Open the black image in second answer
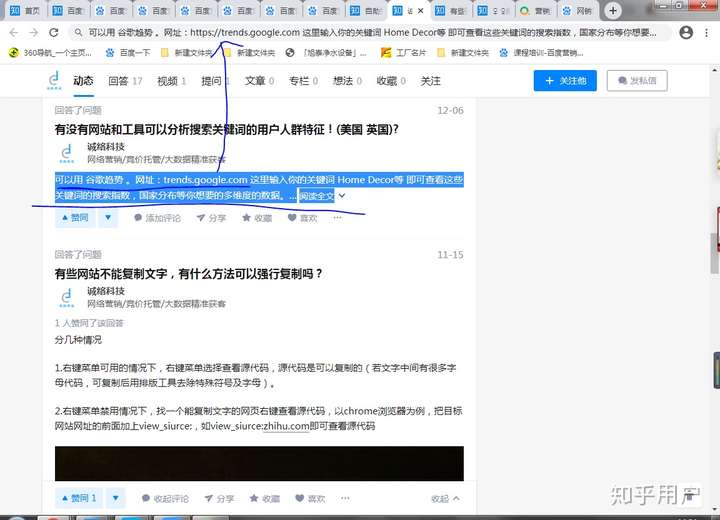Image resolution: width=720 pixels, height=520 pixels. (259, 463)
